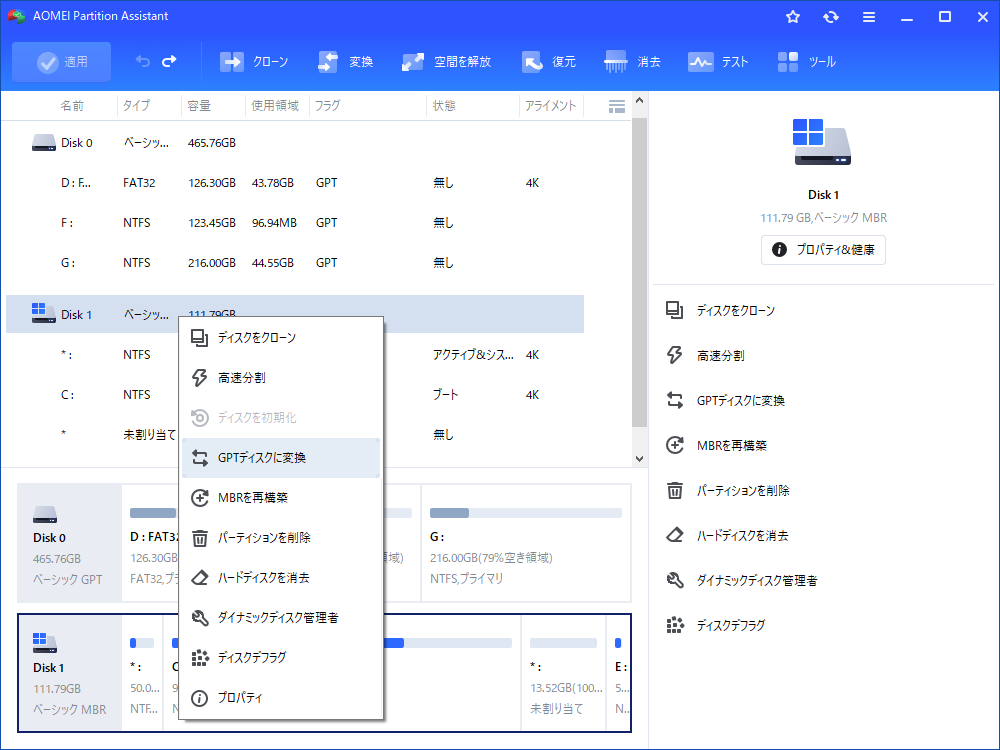Click the プロパティ&健康 button
Screen dimensions: 1000x750
pos(823,250)
